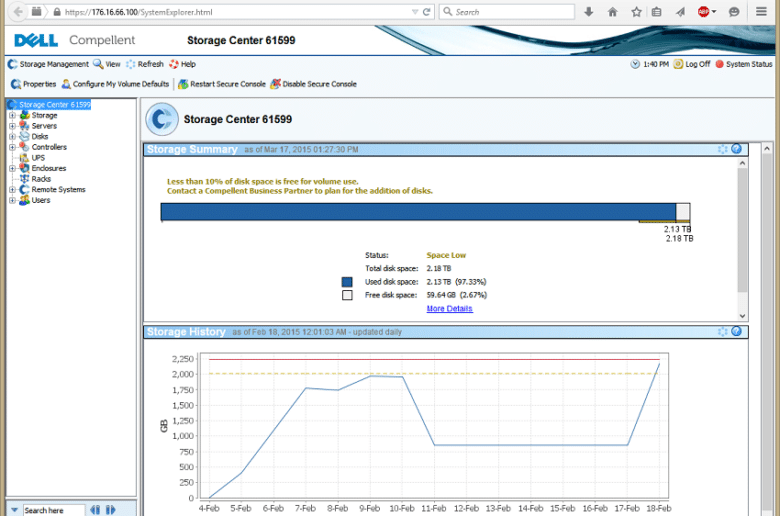Open browser downloads arrow icon

(x=589, y=12)
